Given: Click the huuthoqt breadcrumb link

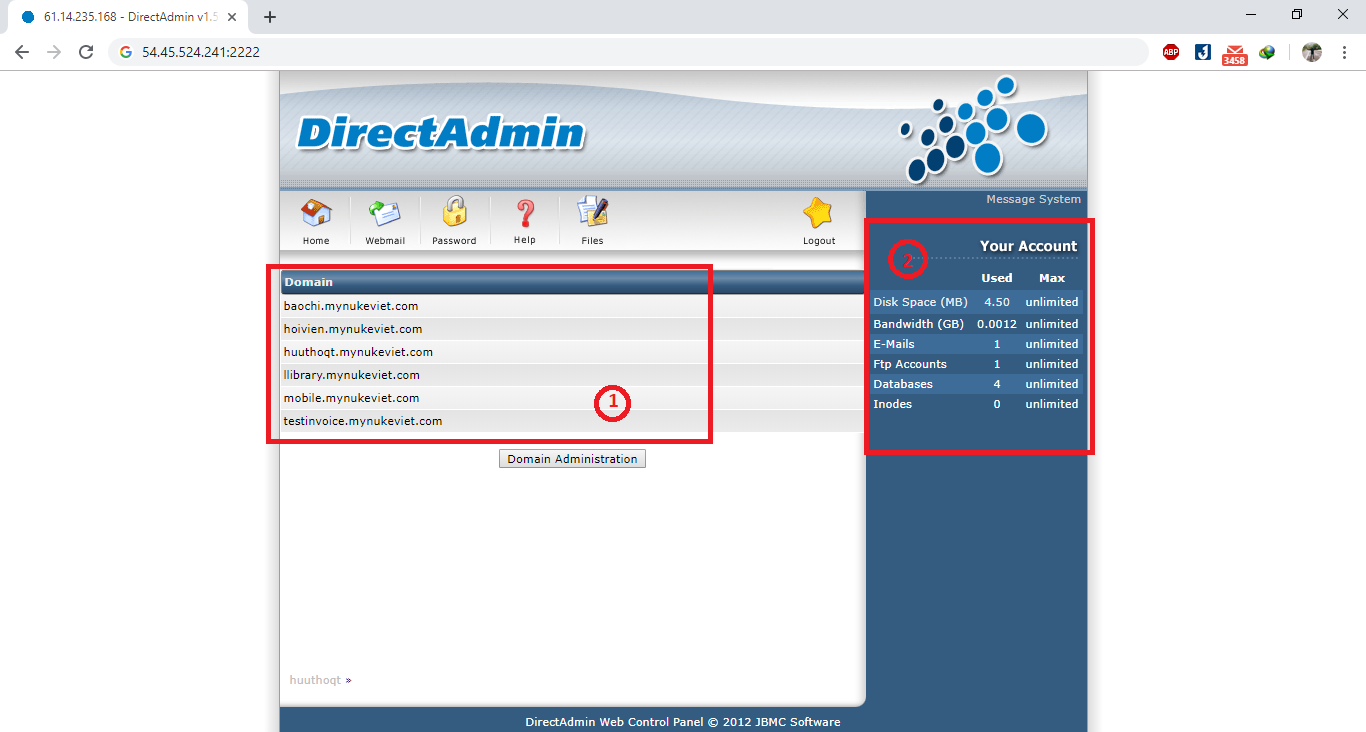Looking at the screenshot, I should coord(315,680).
